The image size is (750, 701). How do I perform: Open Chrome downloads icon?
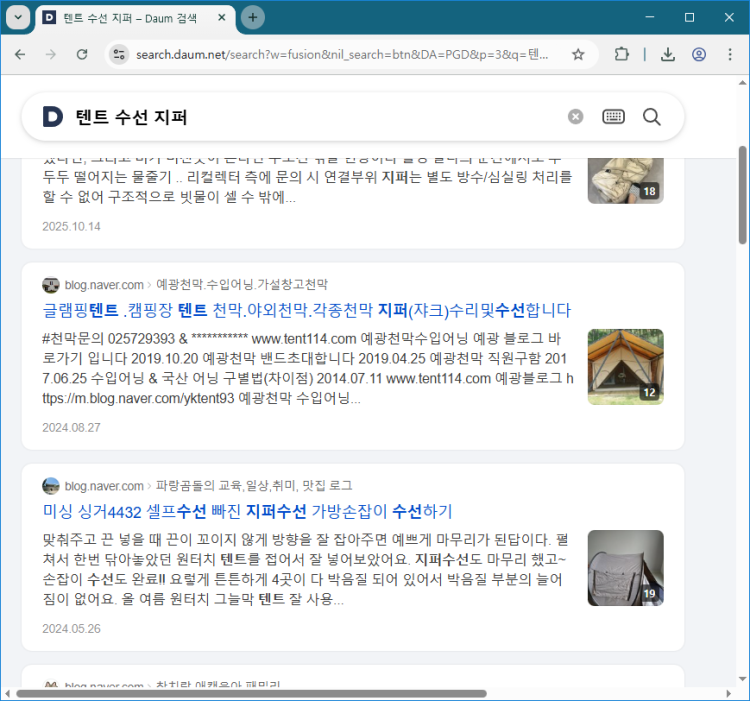(x=668, y=54)
